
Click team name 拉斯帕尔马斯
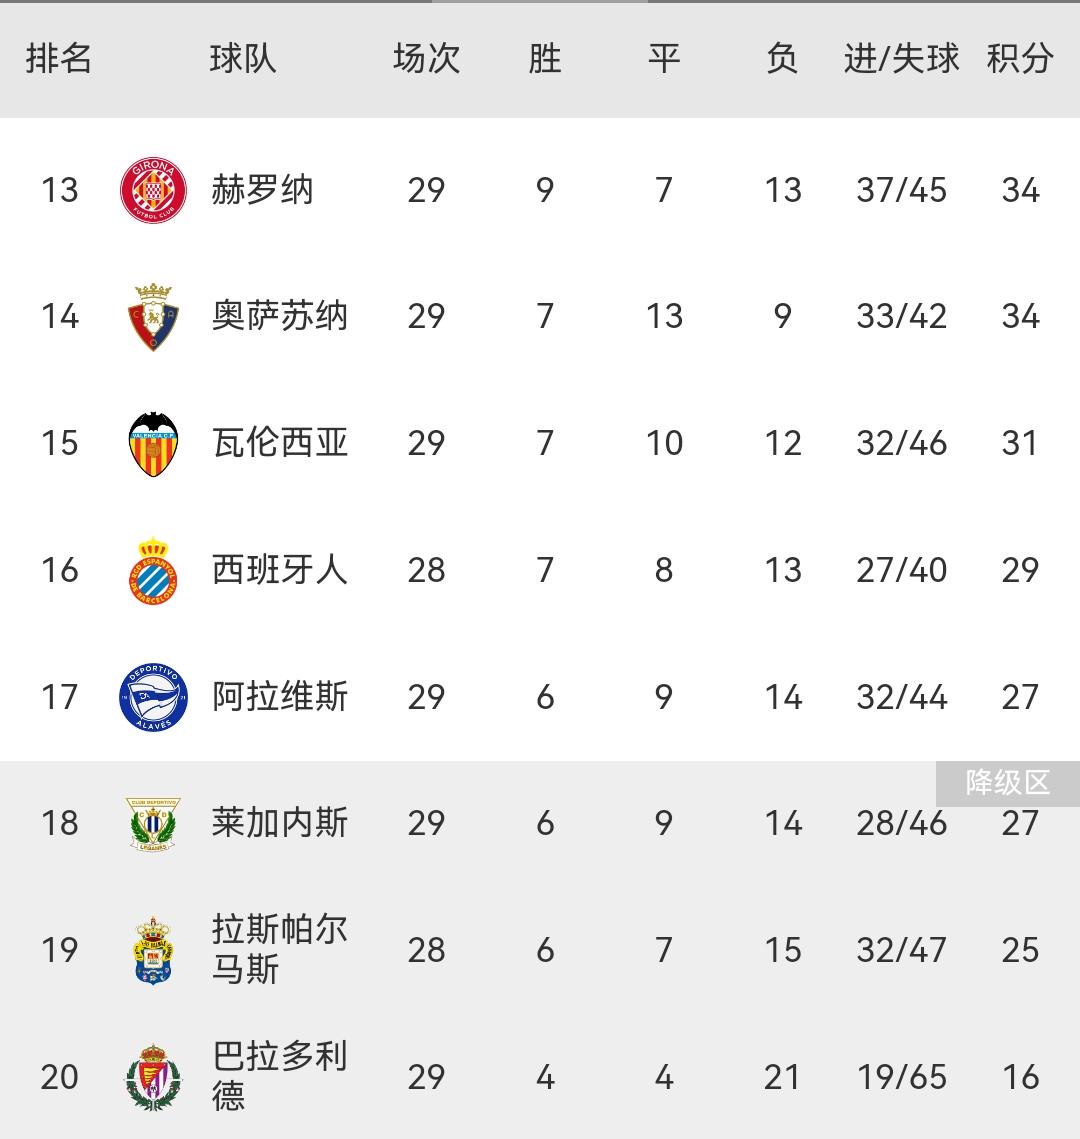[x=280, y=949]
